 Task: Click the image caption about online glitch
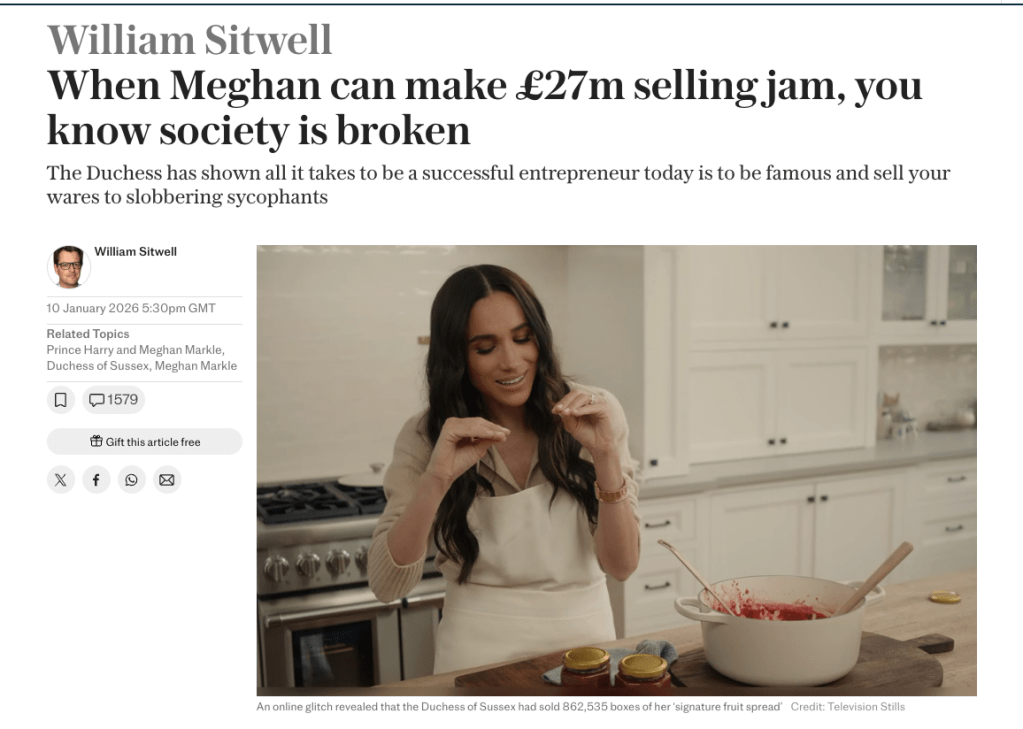(519, 707)
